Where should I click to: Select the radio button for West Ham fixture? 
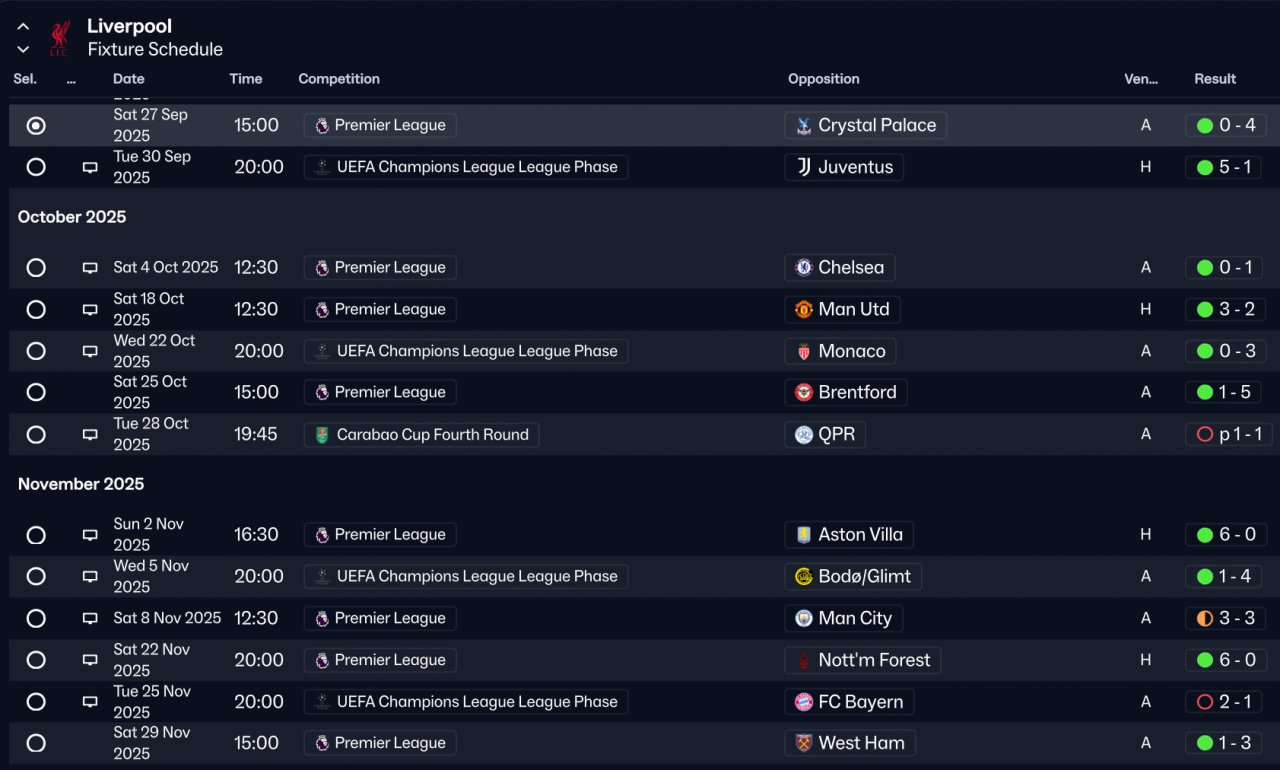[x=36, y=744]
